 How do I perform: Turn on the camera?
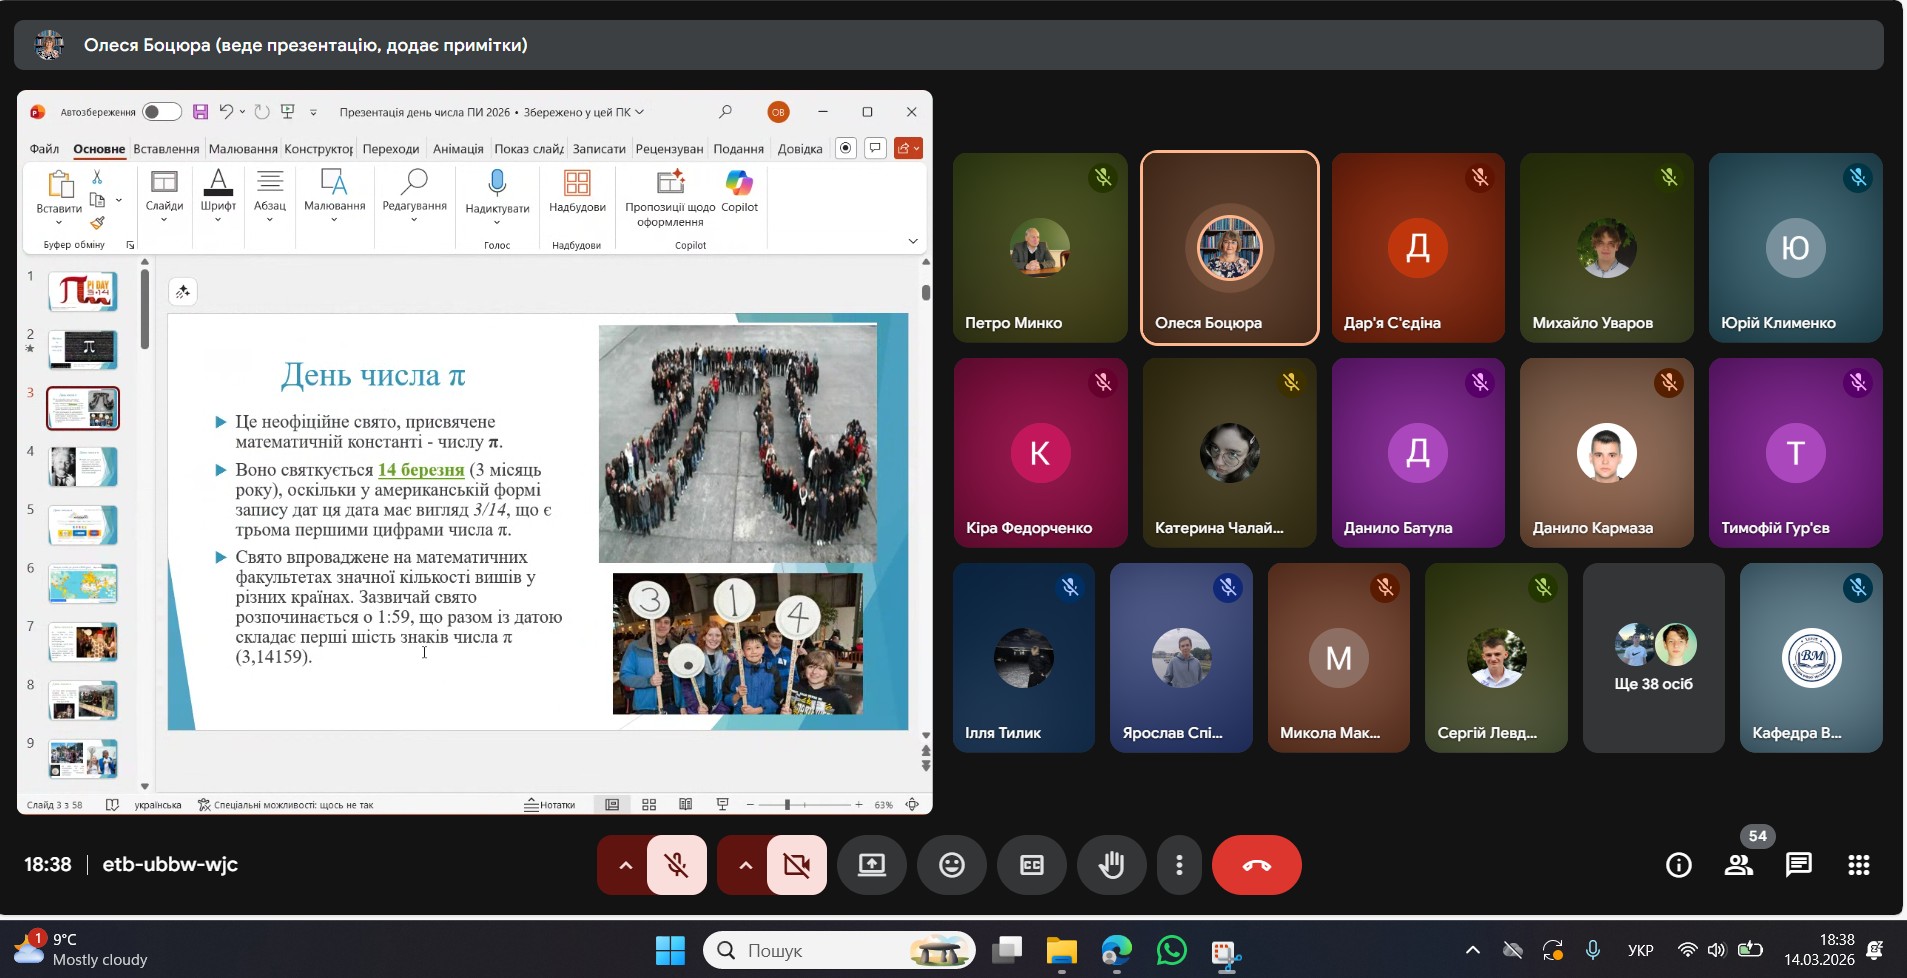(x=797, y=865)
